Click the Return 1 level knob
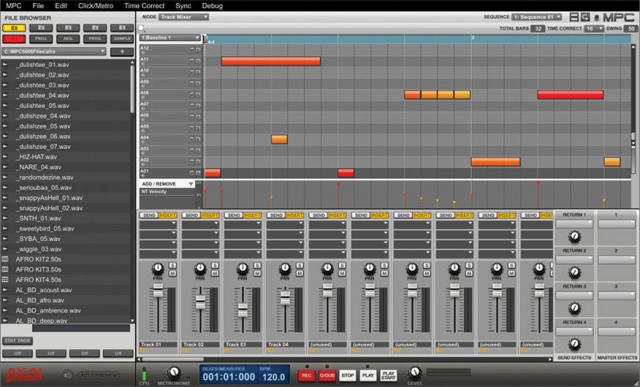 (574, 236)
